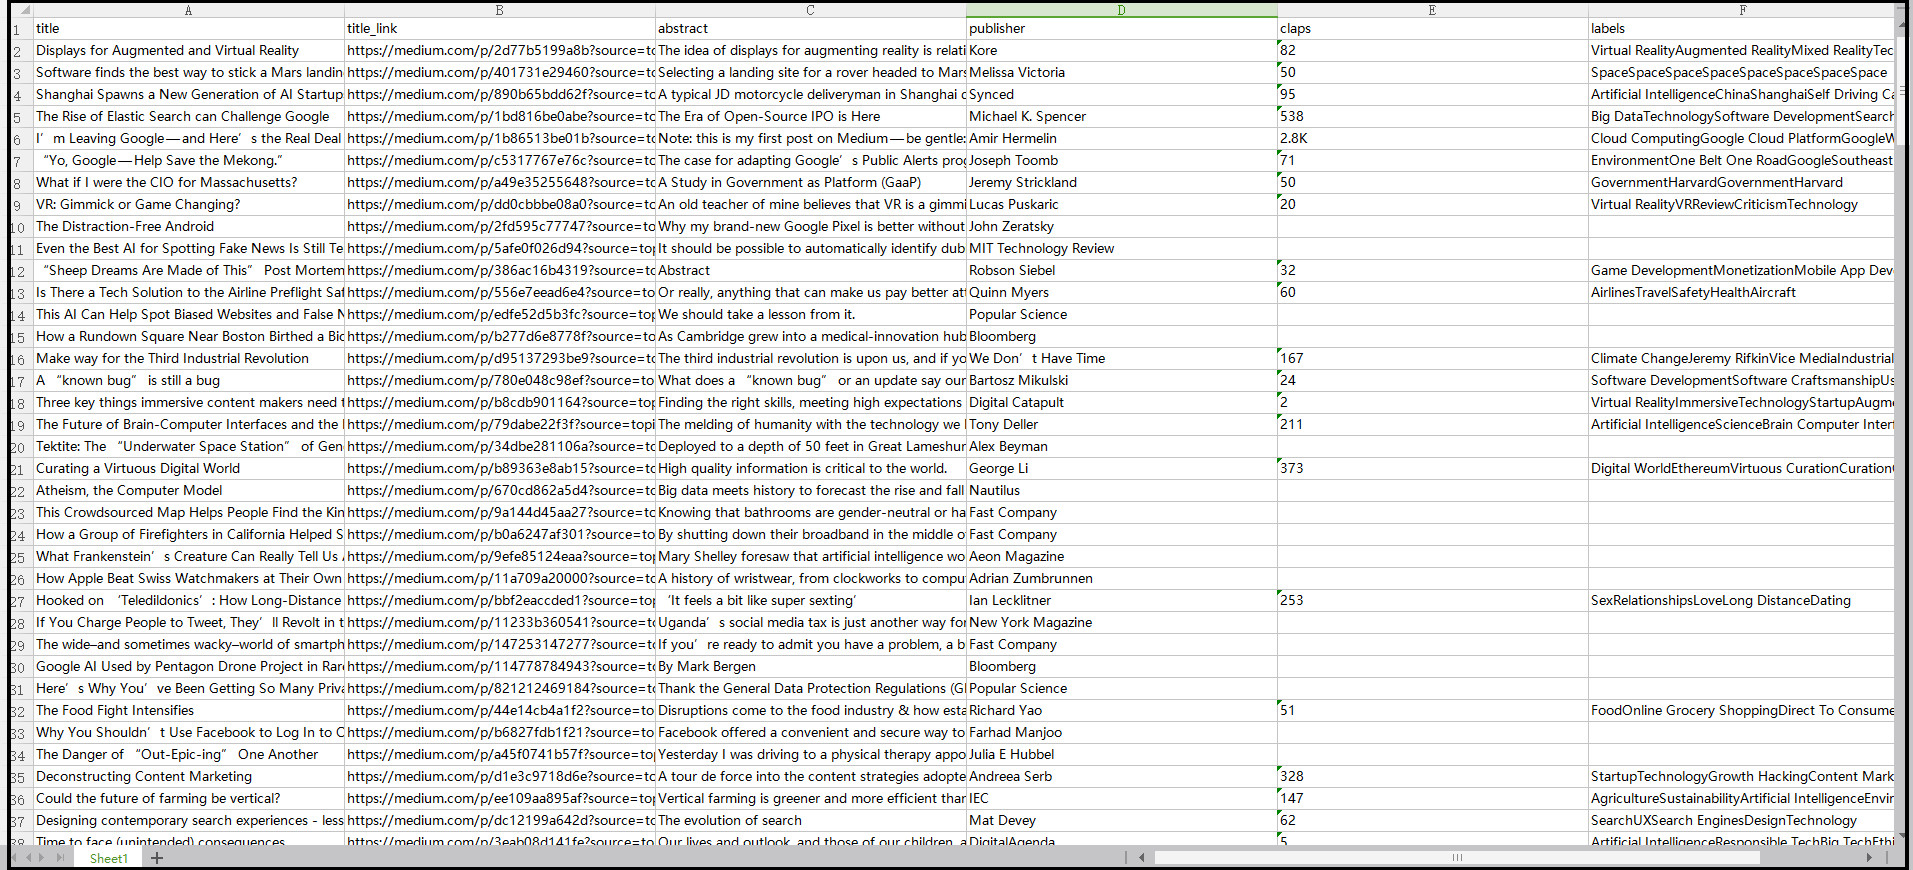The width and height of the screenshot is (1913, 870).
Task: Select the 'abstract' header cell
Action: (810, 28)
